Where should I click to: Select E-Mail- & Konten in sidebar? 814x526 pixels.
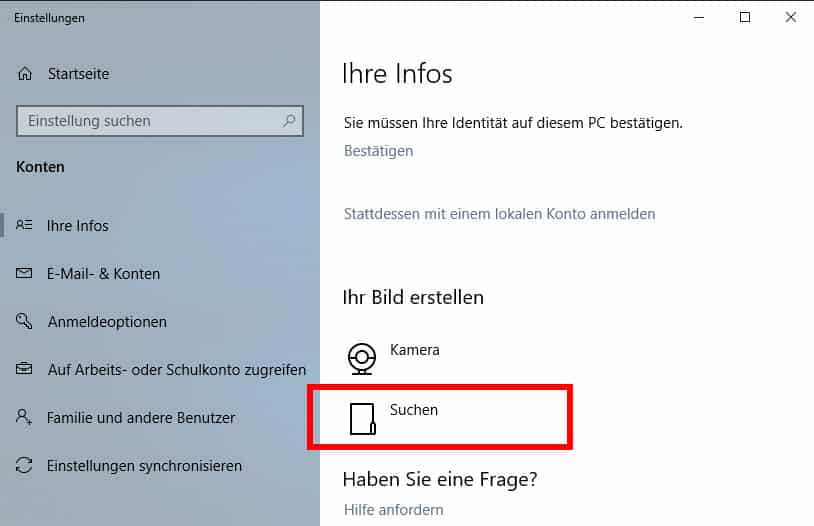point(103,274)
